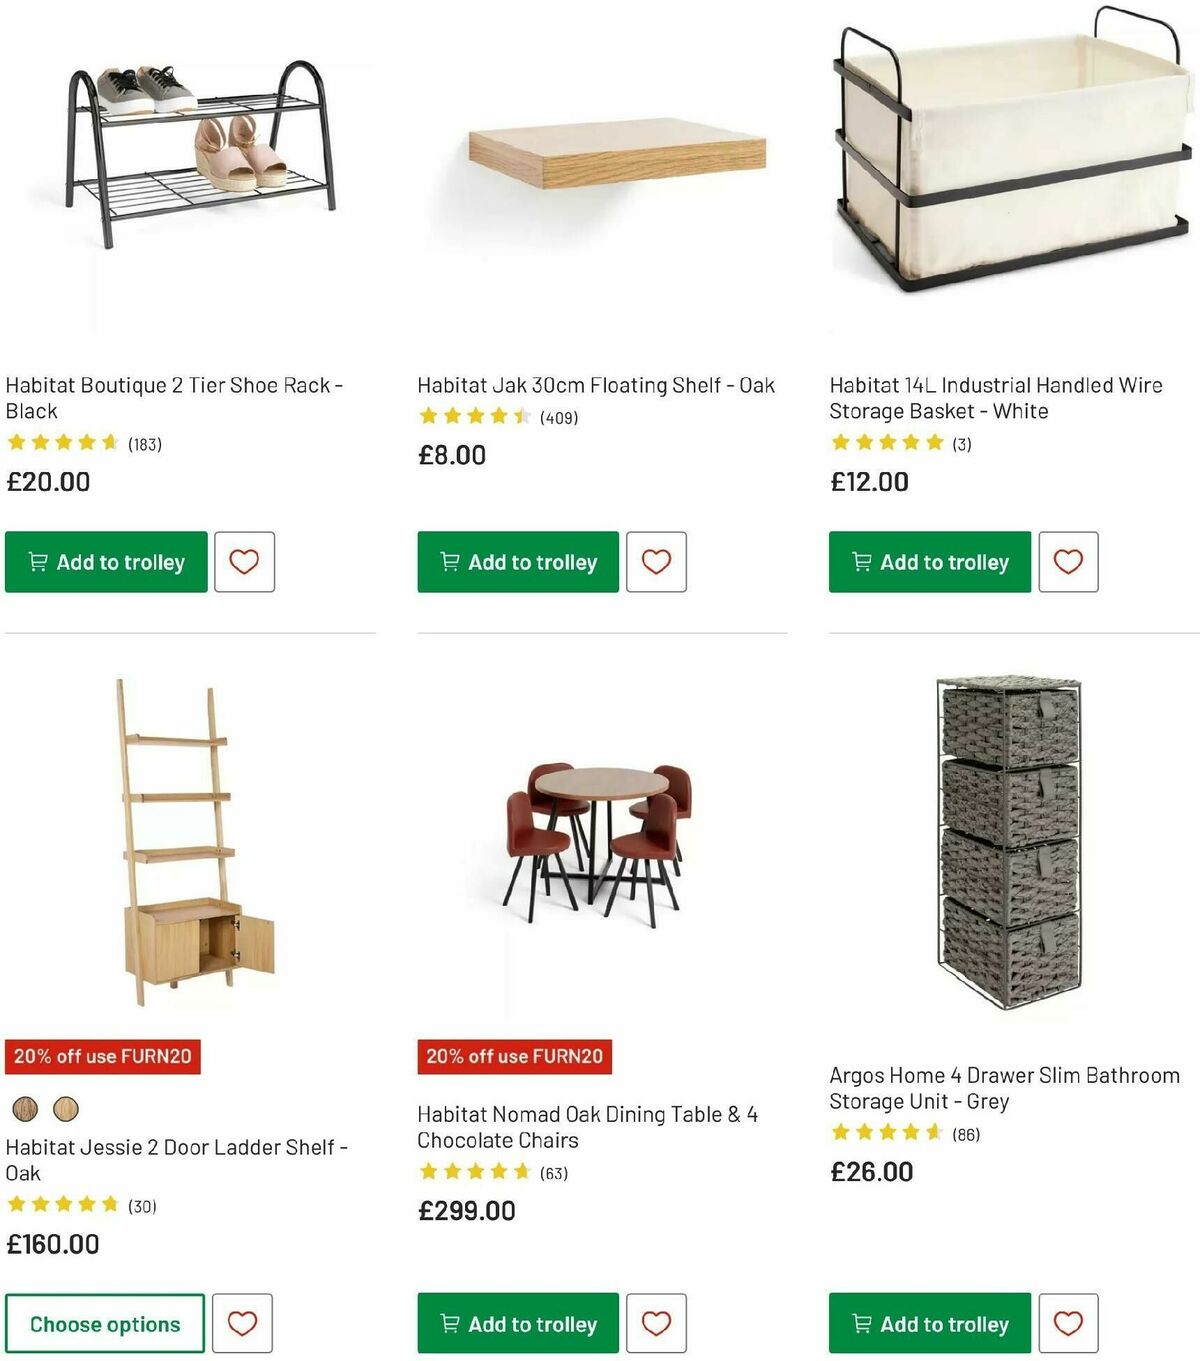Add the Nomad Oak Dining Table to trolley
Image resolution: width=1200 pixels, height=1361 pixels.
[517, 1323]
